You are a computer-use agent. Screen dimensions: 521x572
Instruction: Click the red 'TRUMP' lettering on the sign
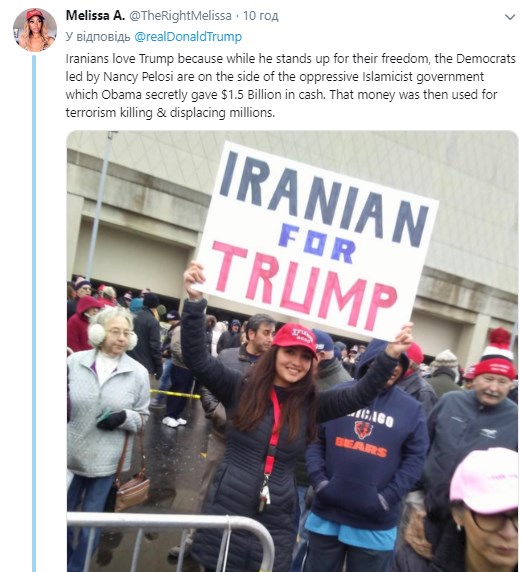[304, 284]
